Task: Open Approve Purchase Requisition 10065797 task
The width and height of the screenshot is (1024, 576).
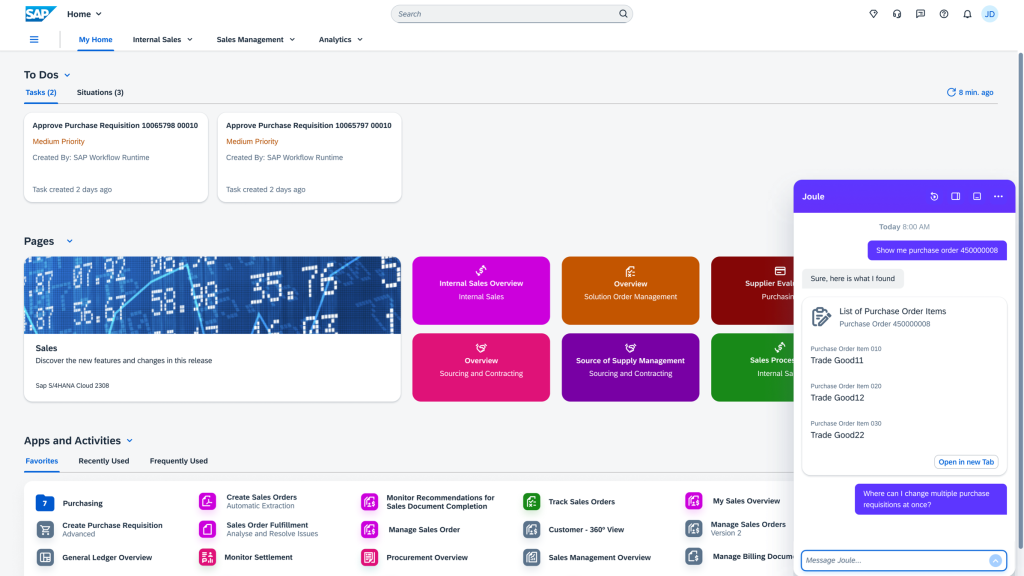Action: pos(309,157)
